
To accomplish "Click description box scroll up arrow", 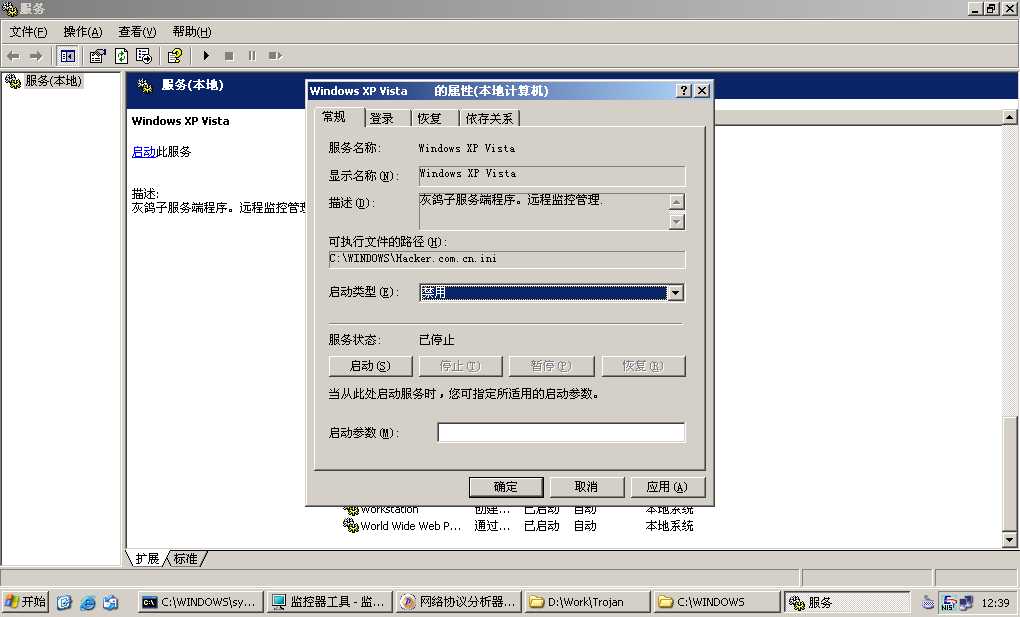I will coord(677,202).
